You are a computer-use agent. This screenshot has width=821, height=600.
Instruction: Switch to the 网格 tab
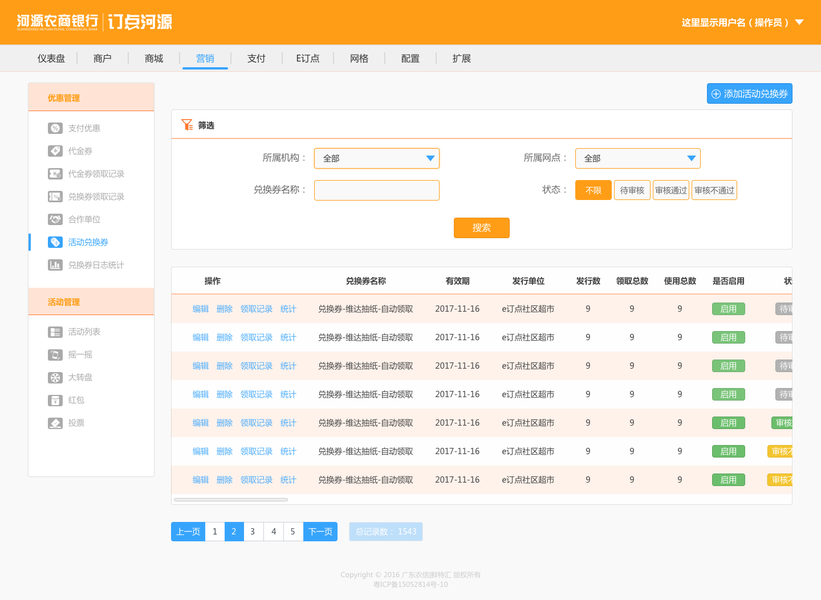pos(359,58)
